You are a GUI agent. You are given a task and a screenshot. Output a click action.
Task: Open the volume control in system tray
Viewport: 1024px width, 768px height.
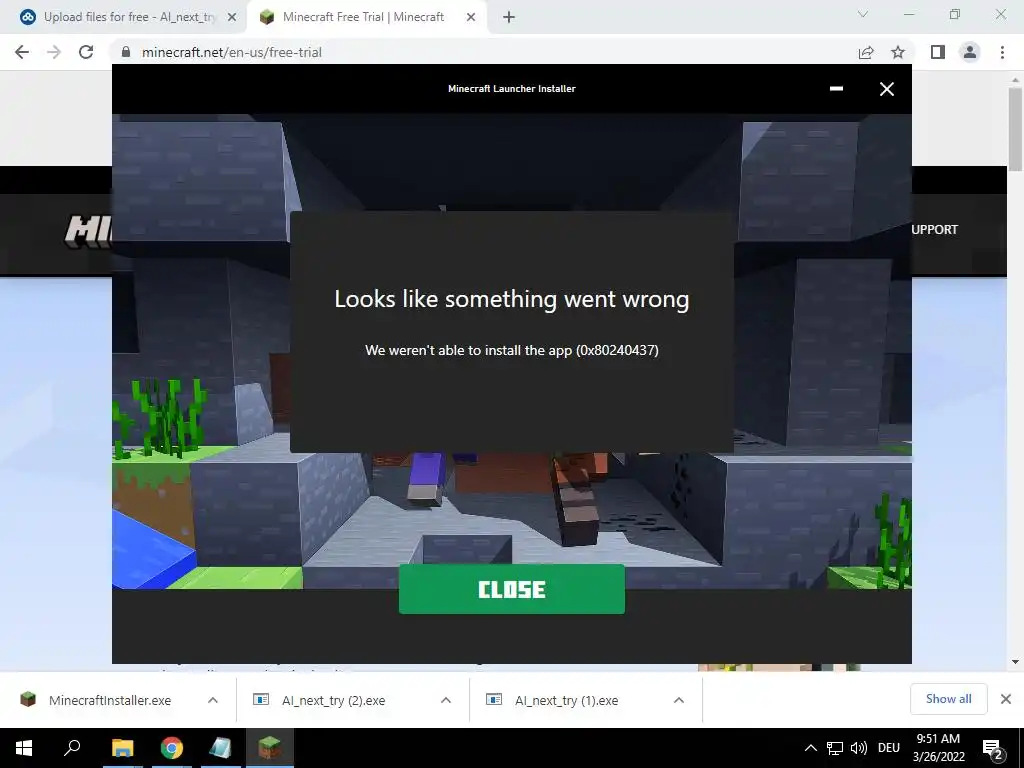point(859,748)
